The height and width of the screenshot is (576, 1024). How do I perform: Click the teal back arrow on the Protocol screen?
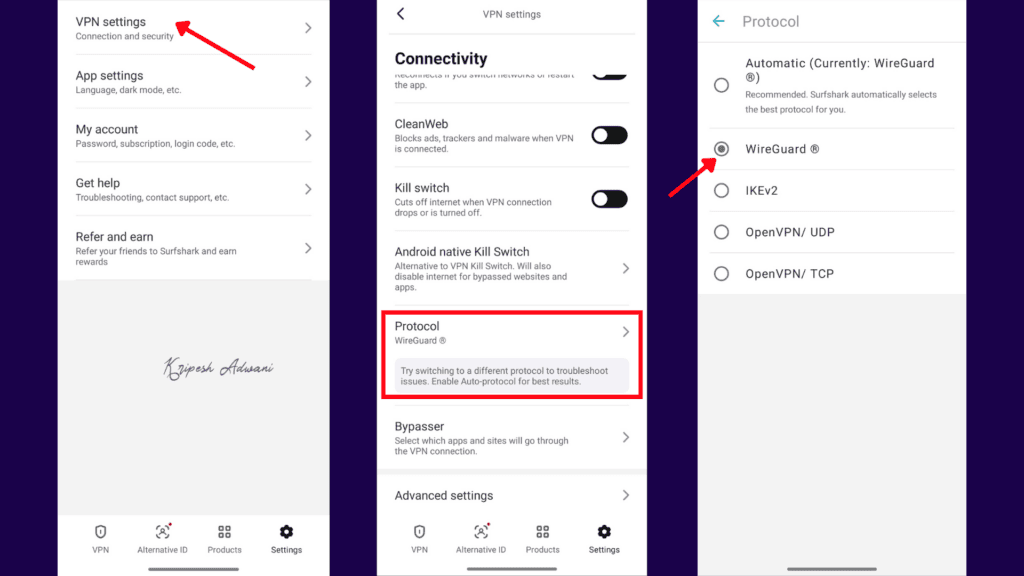point(718,21)
